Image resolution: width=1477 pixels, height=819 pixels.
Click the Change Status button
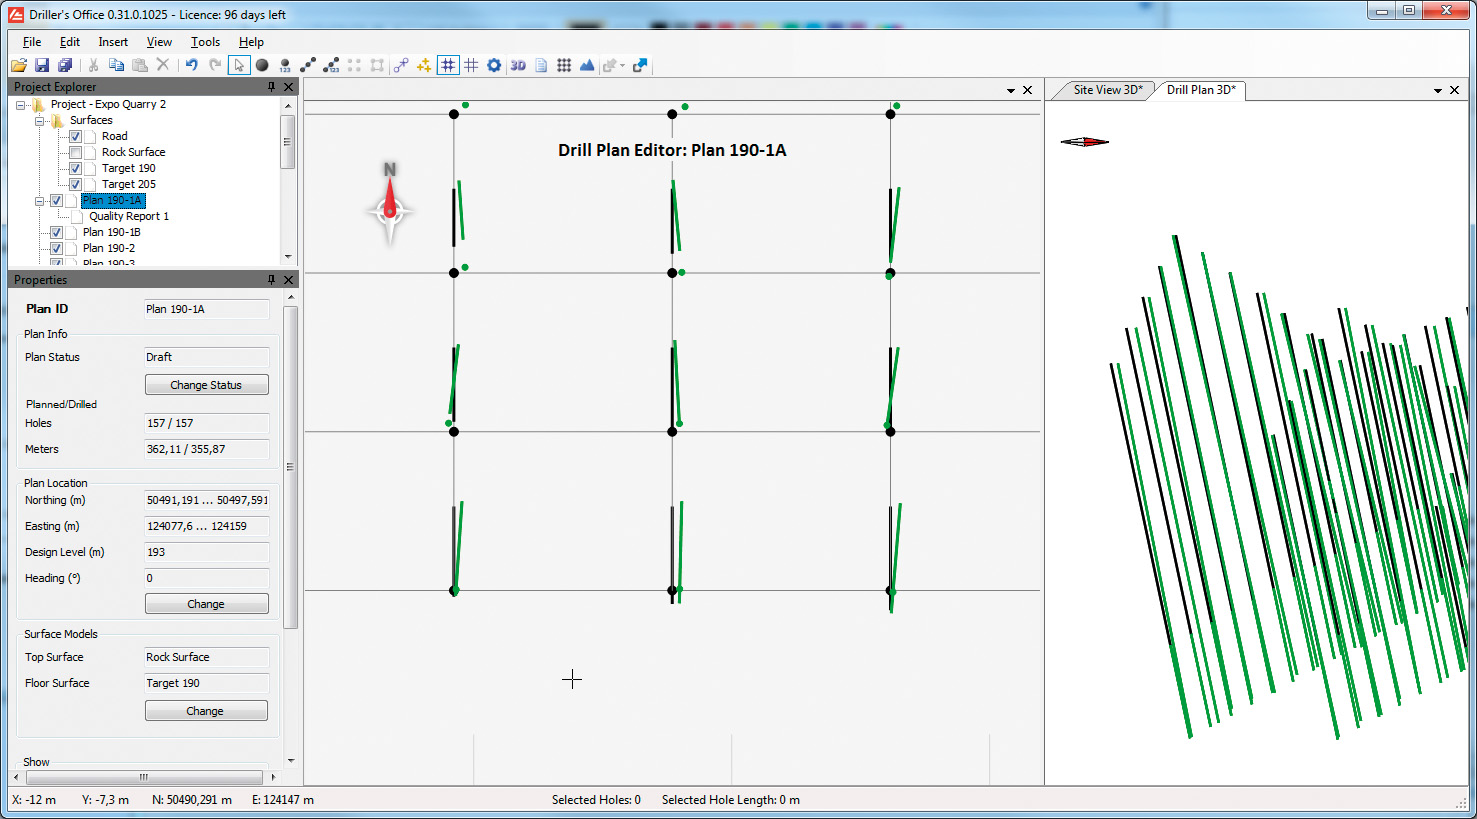coord(207,384)
